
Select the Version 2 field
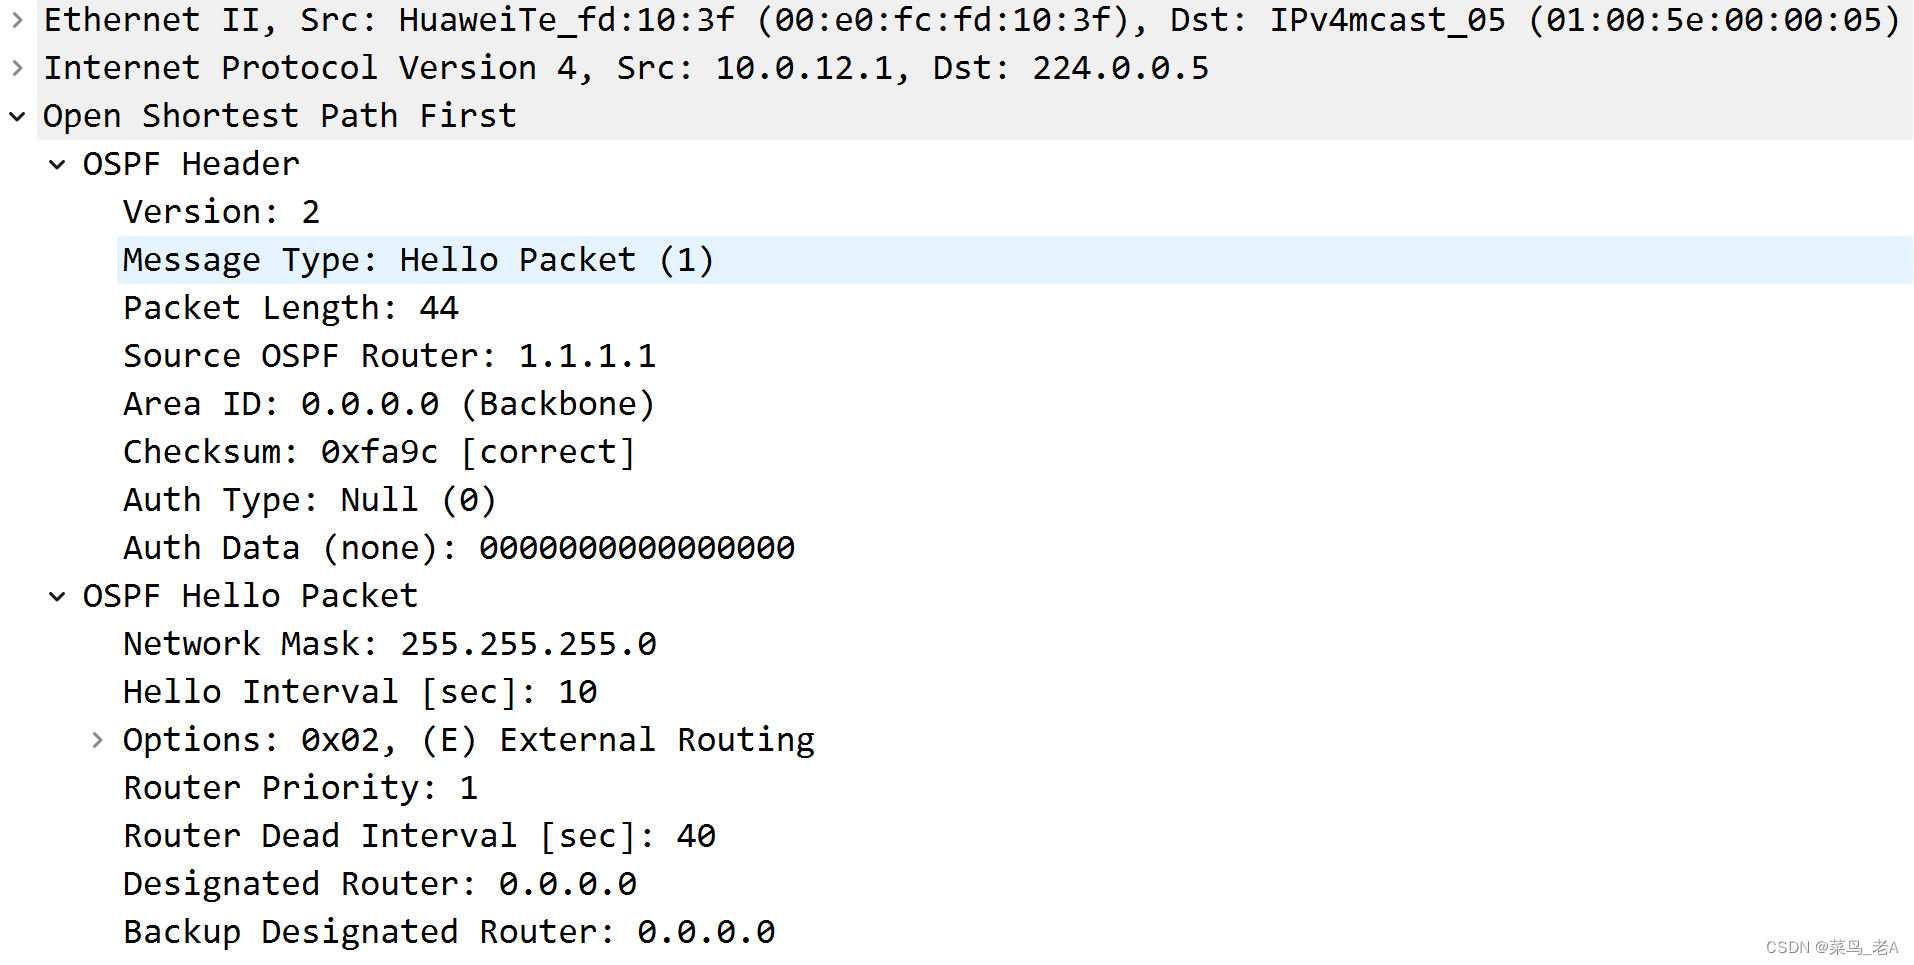click(220, 211)
